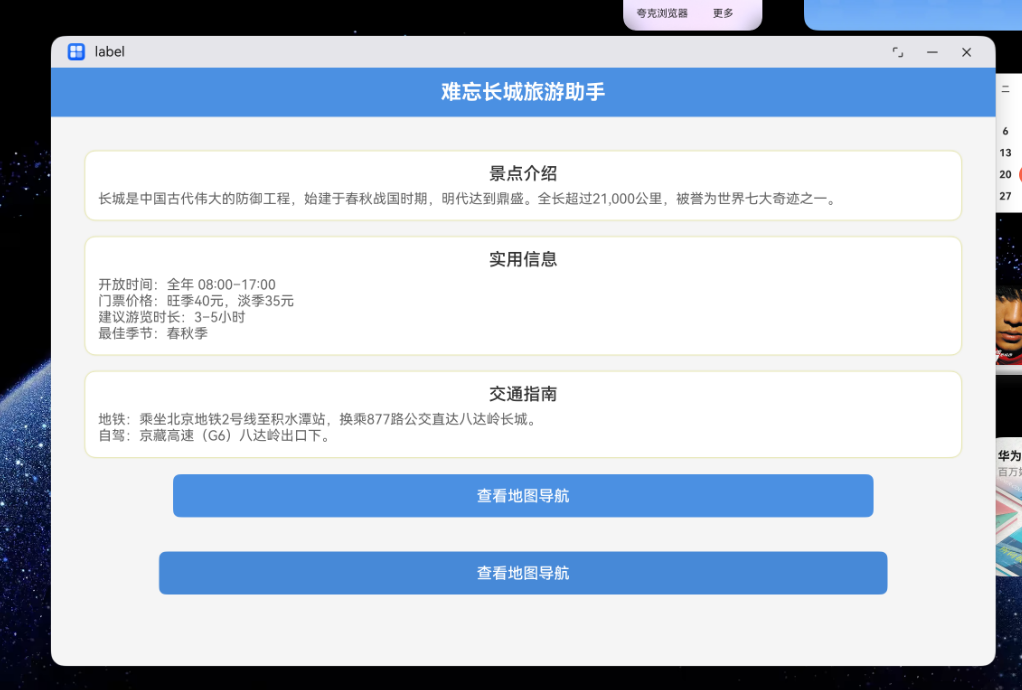Select date 20 in the calendar widget
Image resolution: width=1022 pixels, height=690 pixels.
pyautogui.click(x=1004, y=174)
